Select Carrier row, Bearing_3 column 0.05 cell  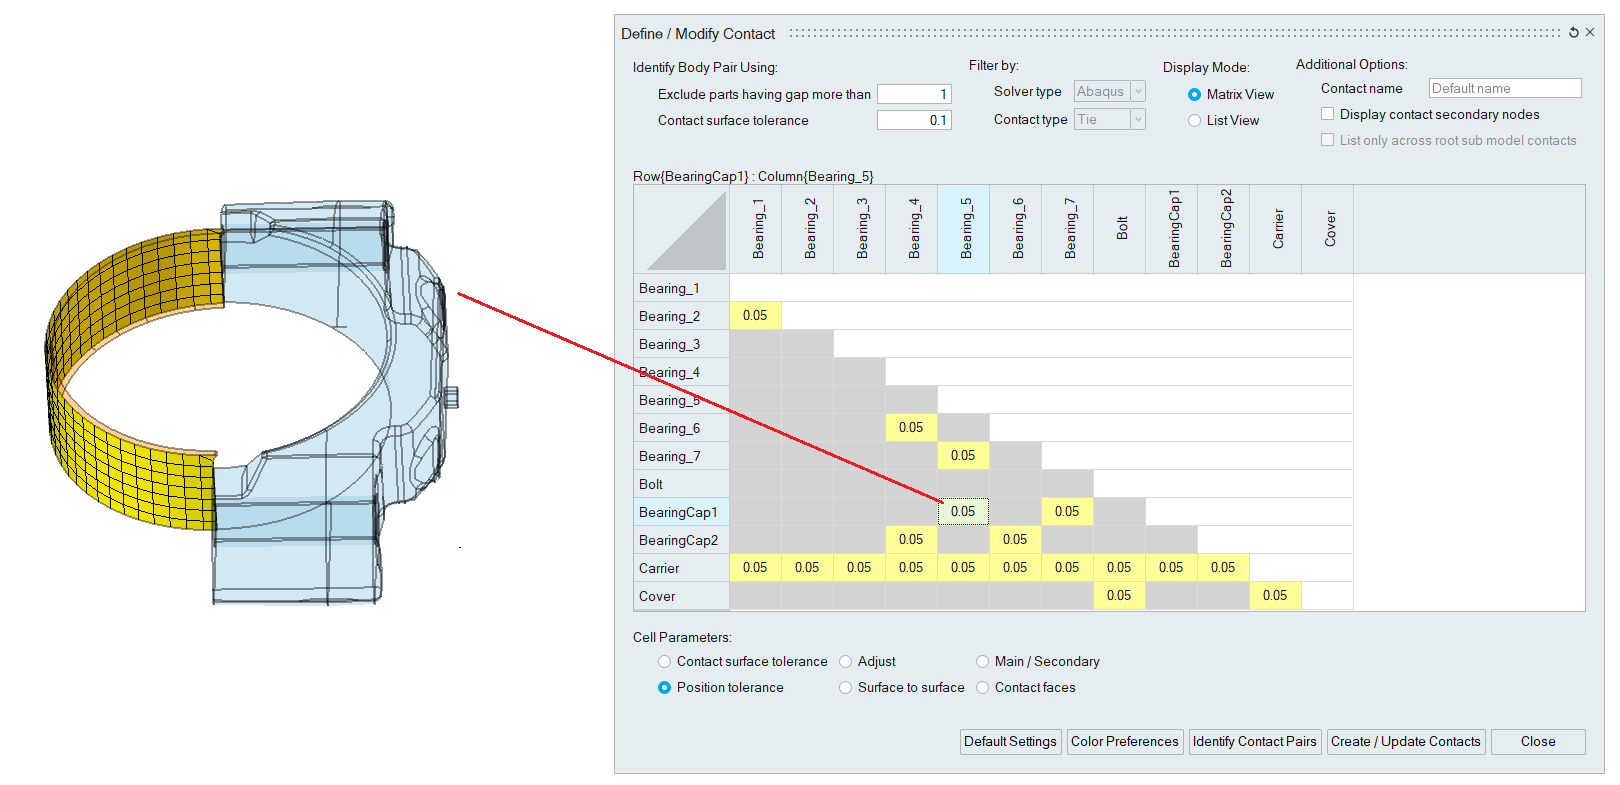tap(860, 568)
